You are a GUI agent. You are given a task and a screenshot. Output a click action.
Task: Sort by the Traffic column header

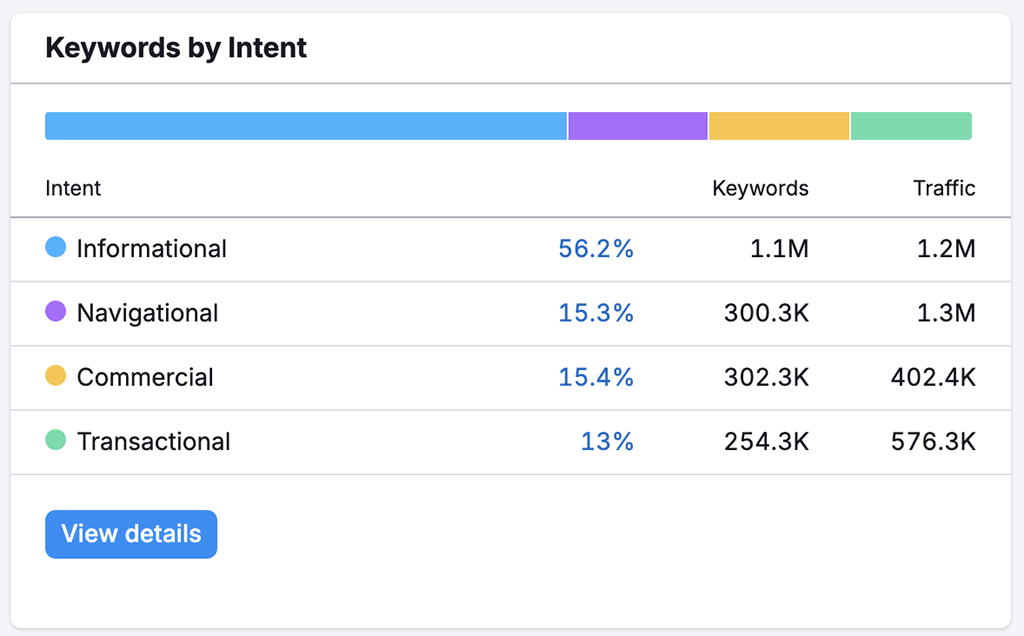point(944,188)
